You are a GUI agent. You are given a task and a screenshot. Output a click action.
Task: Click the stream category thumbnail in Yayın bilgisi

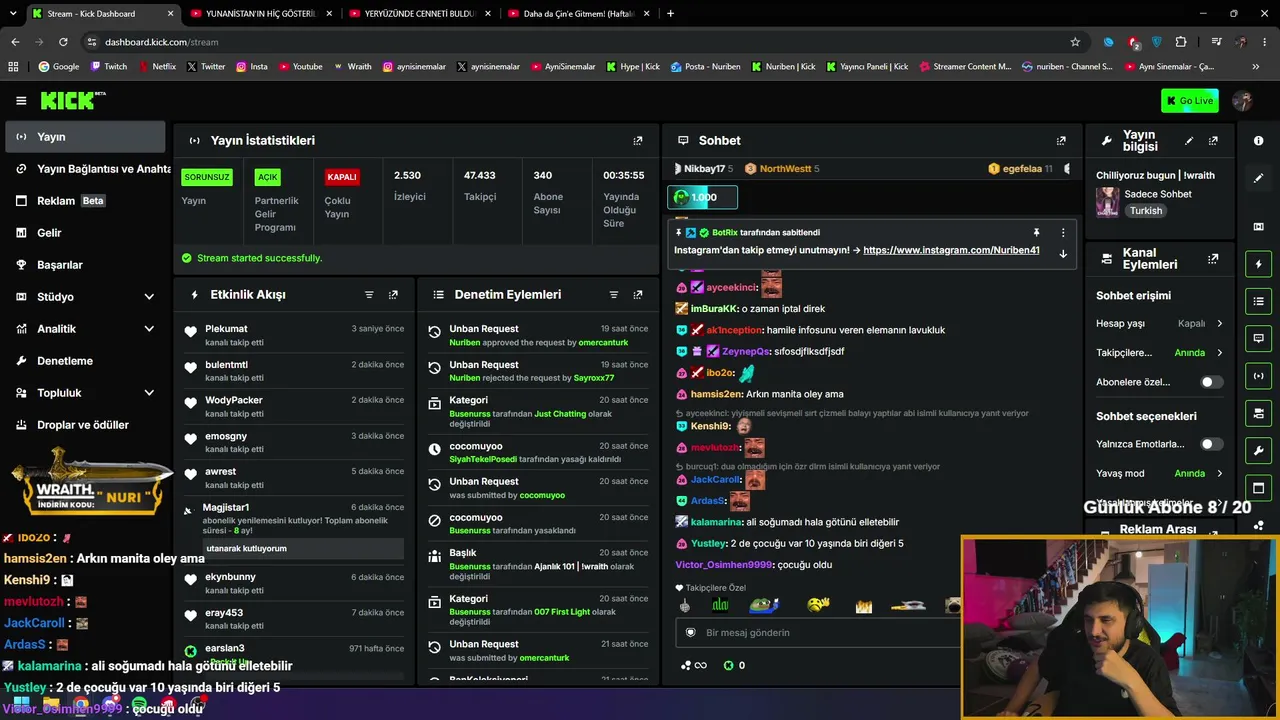(1107, 202)
